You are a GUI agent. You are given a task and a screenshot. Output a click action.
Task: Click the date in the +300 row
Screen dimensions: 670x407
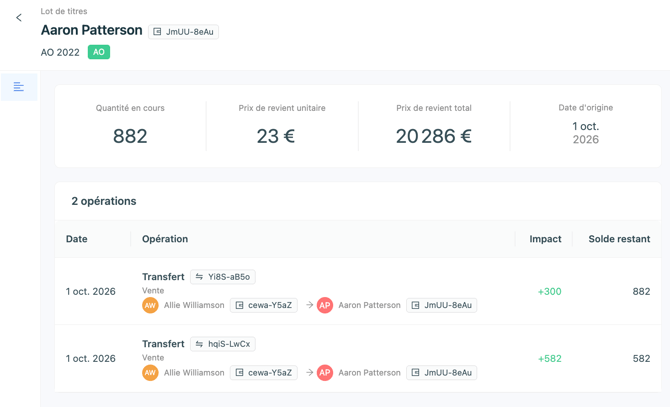(91, 292)
